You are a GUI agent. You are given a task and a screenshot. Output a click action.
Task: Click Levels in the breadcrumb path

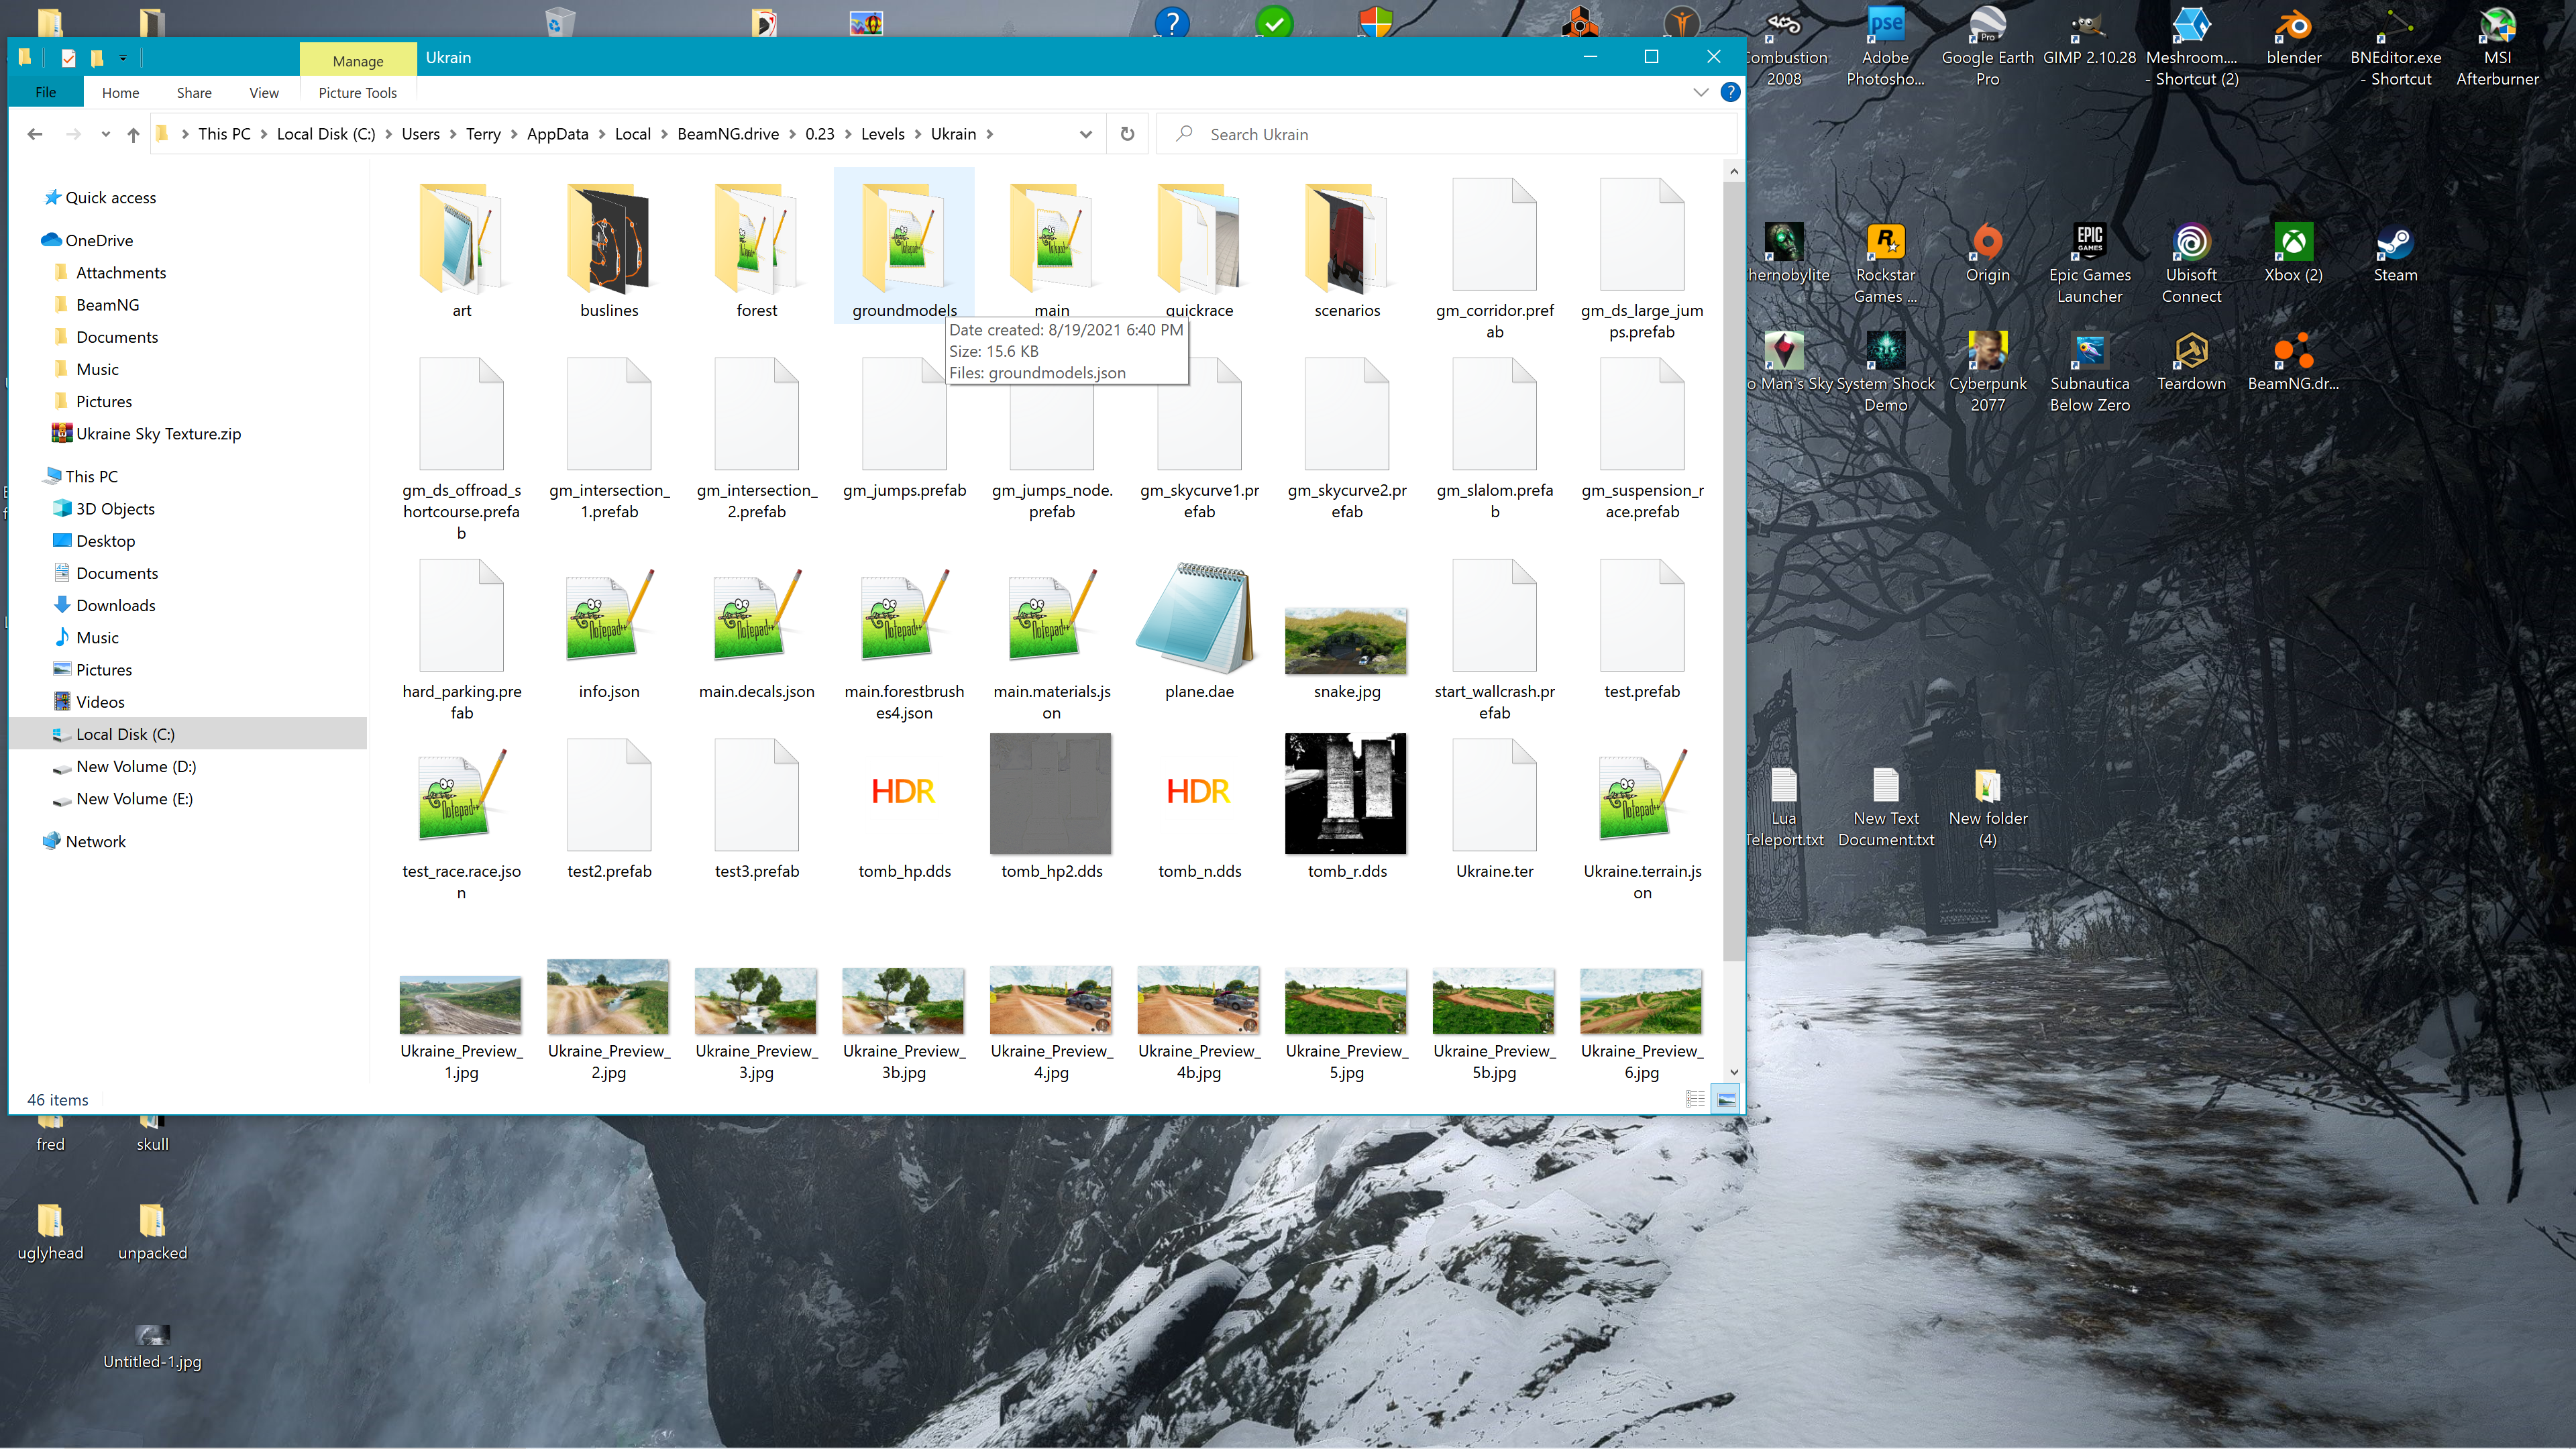(x=882, y=134)
